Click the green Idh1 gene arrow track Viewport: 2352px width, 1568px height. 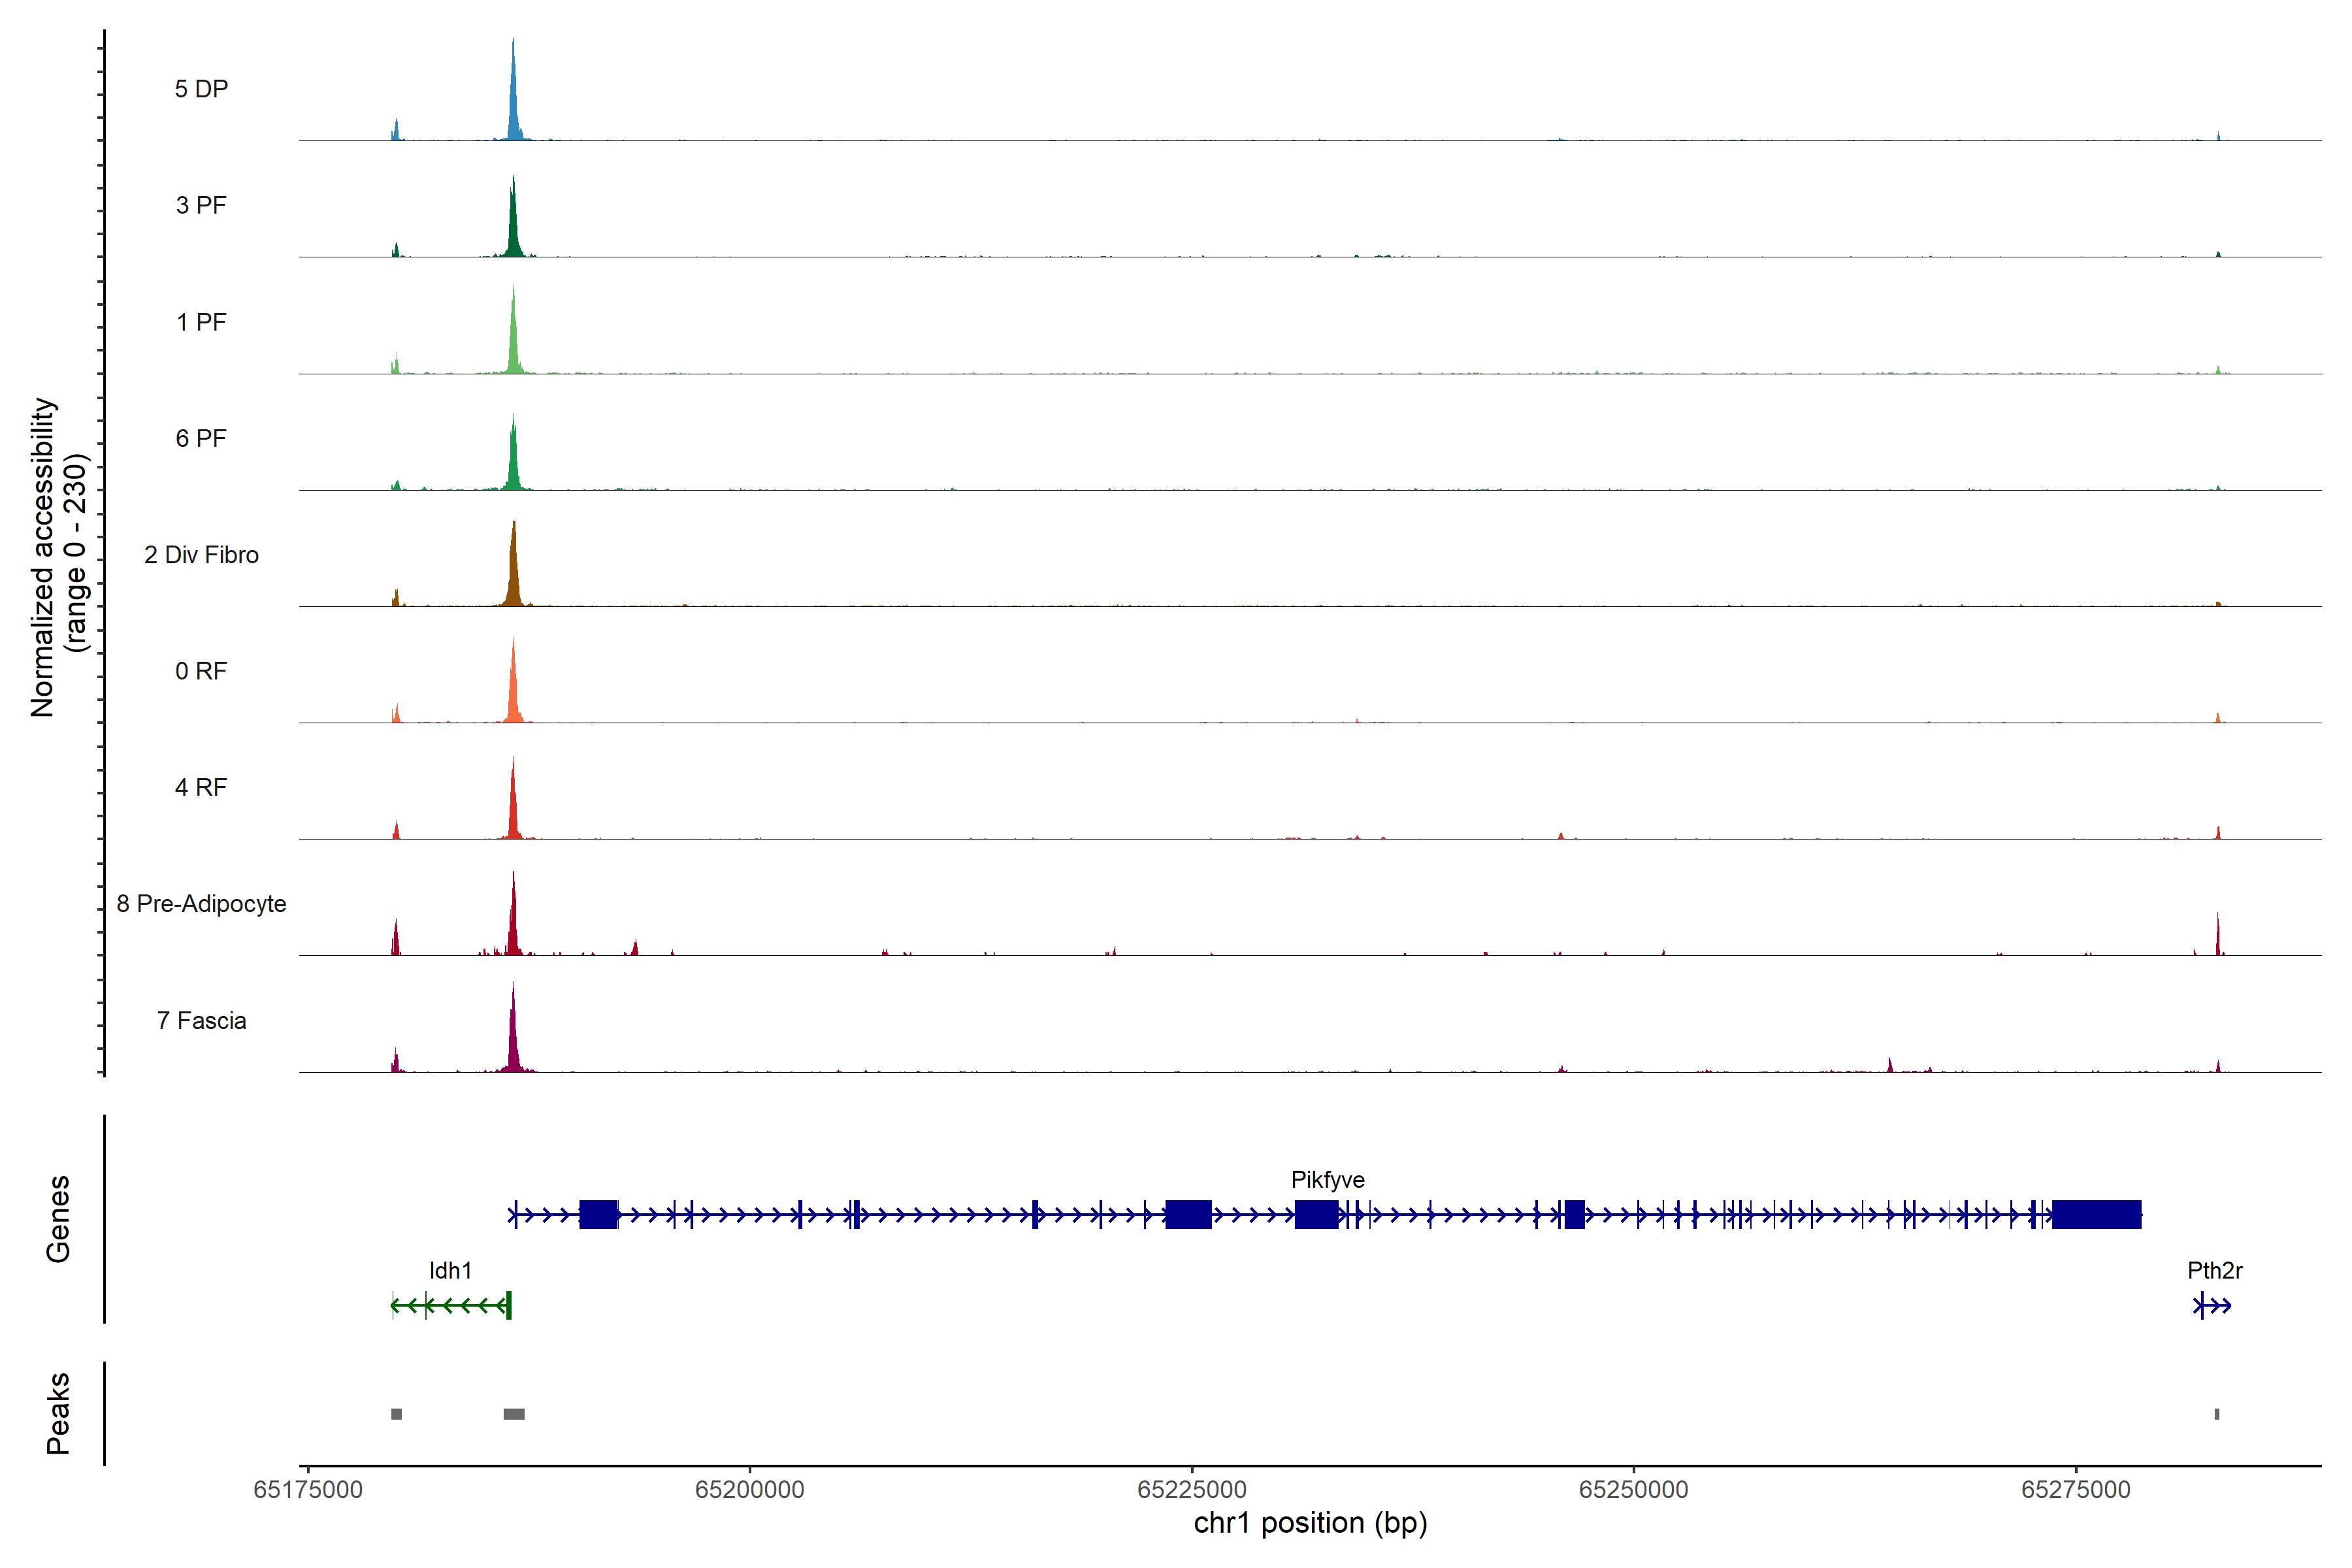pos(450,1305)
